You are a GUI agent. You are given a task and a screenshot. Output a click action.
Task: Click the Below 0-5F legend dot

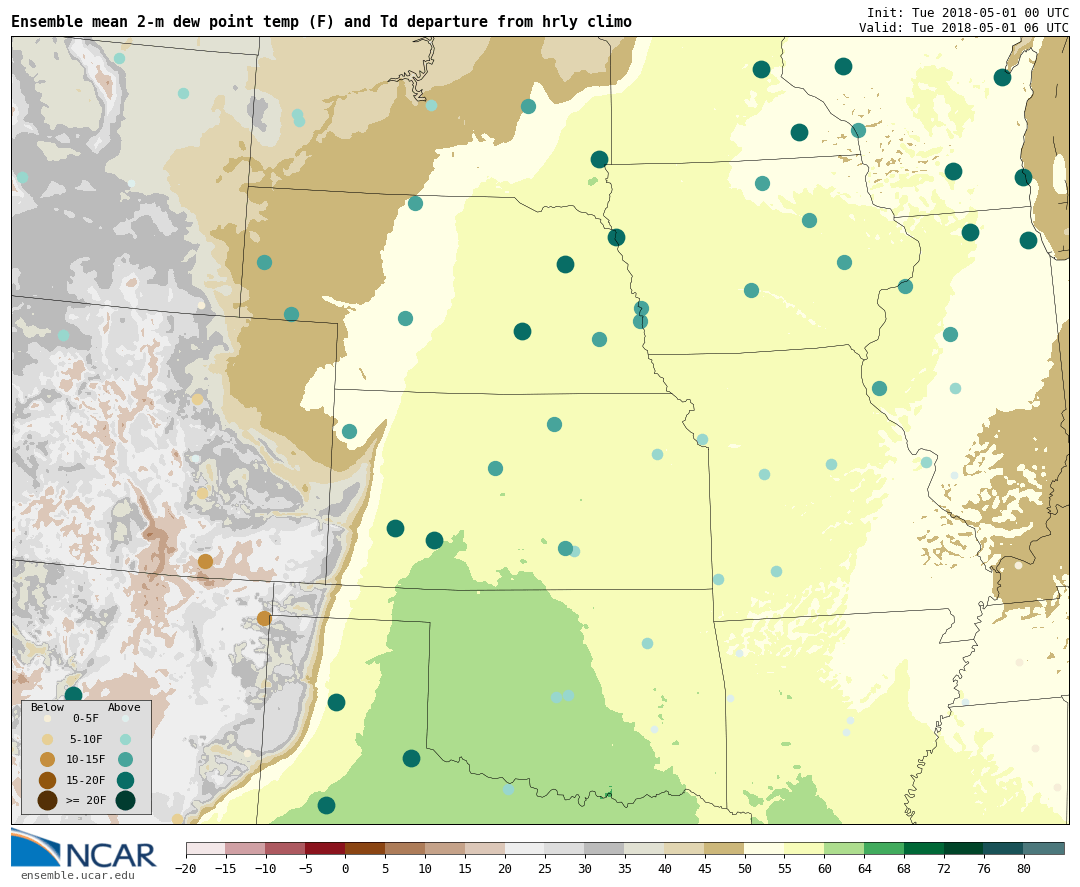point(48,718)
